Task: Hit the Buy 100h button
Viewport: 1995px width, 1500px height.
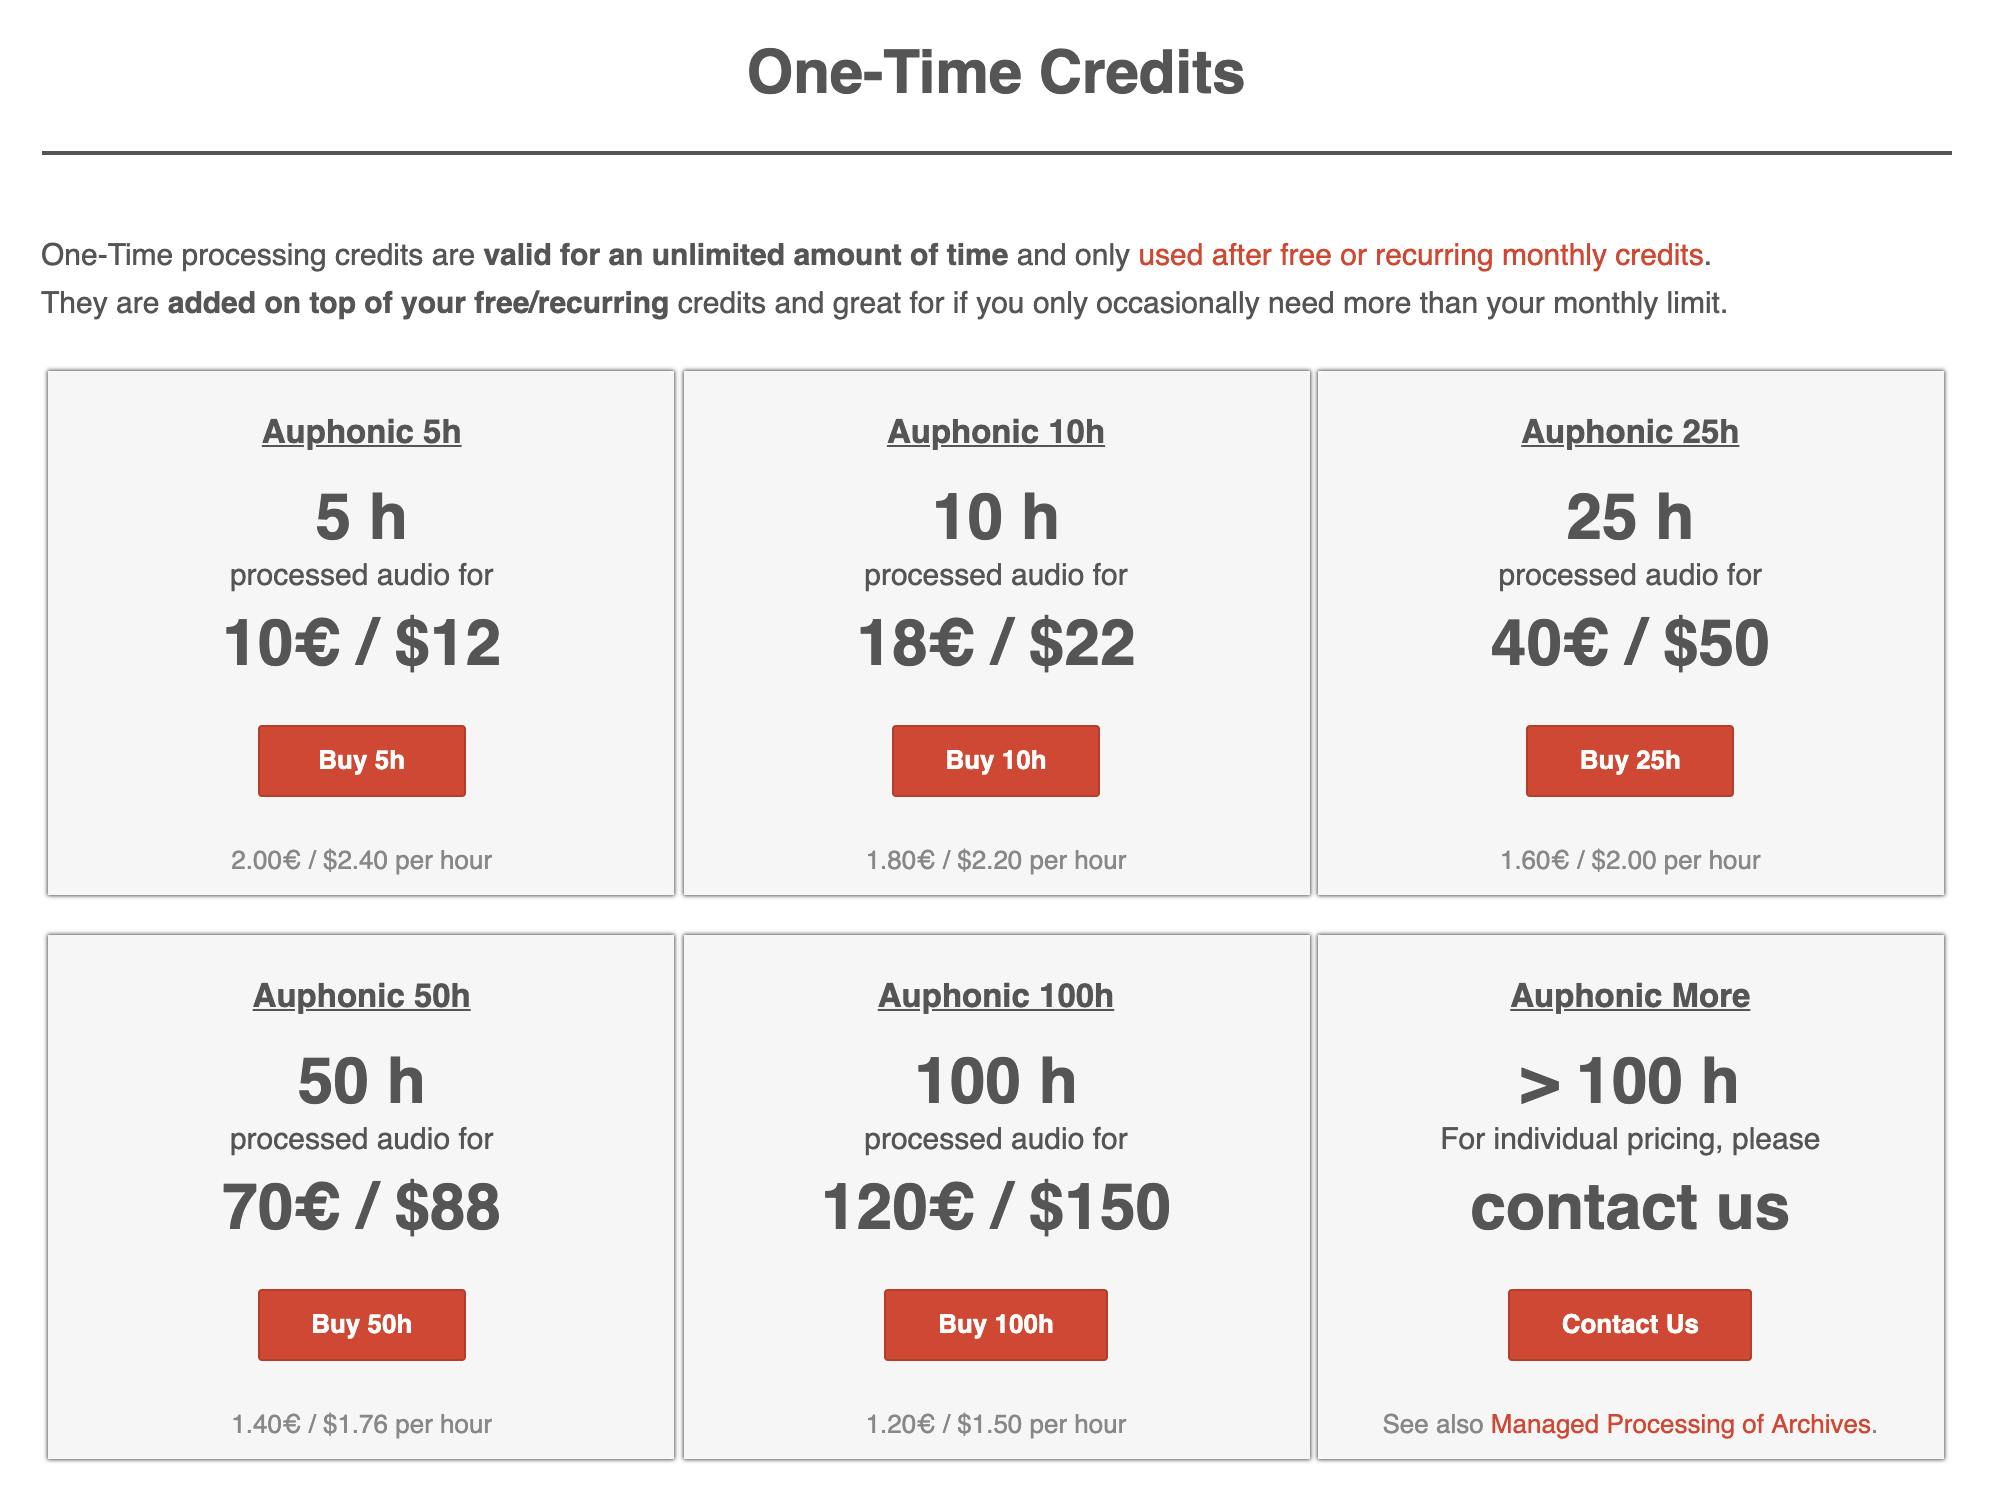Action: click(x=995, y=1324)
